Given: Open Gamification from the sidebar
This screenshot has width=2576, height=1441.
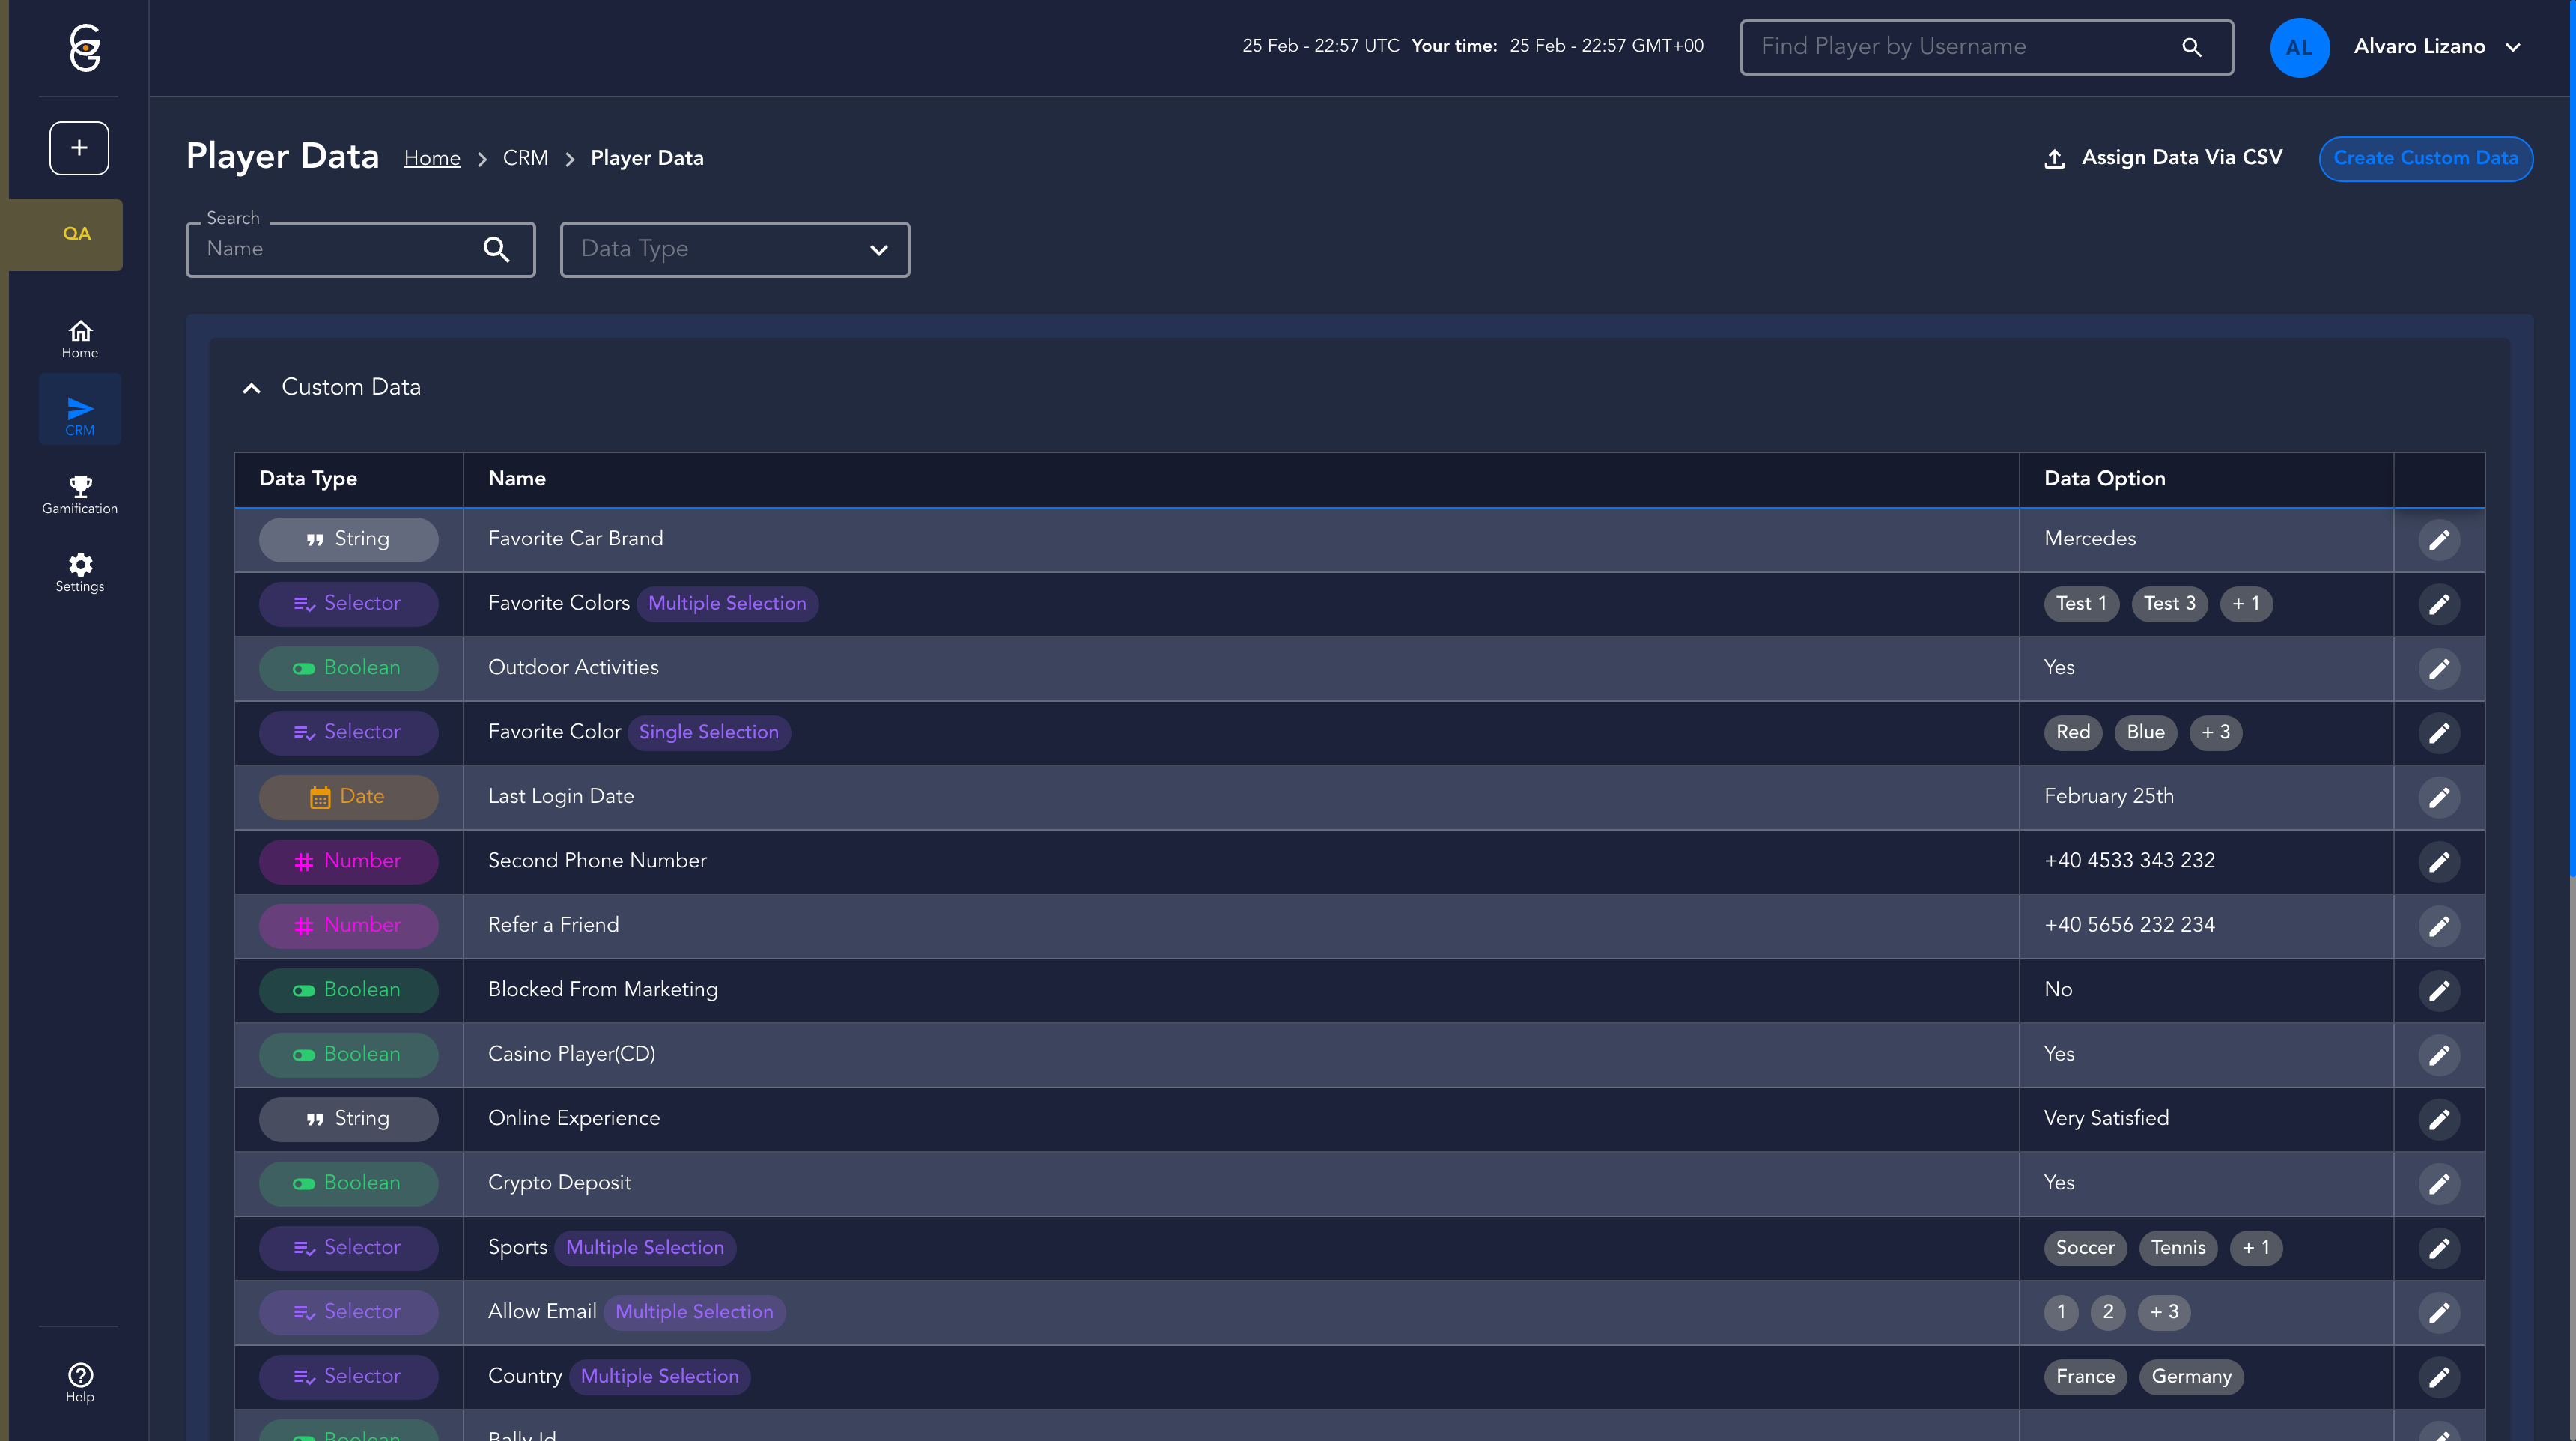Looking at the screenshot, I should point(80,495).
